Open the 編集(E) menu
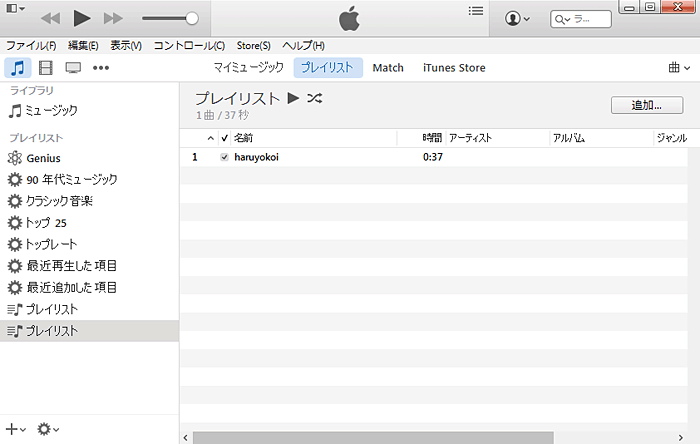 point(83,46)
